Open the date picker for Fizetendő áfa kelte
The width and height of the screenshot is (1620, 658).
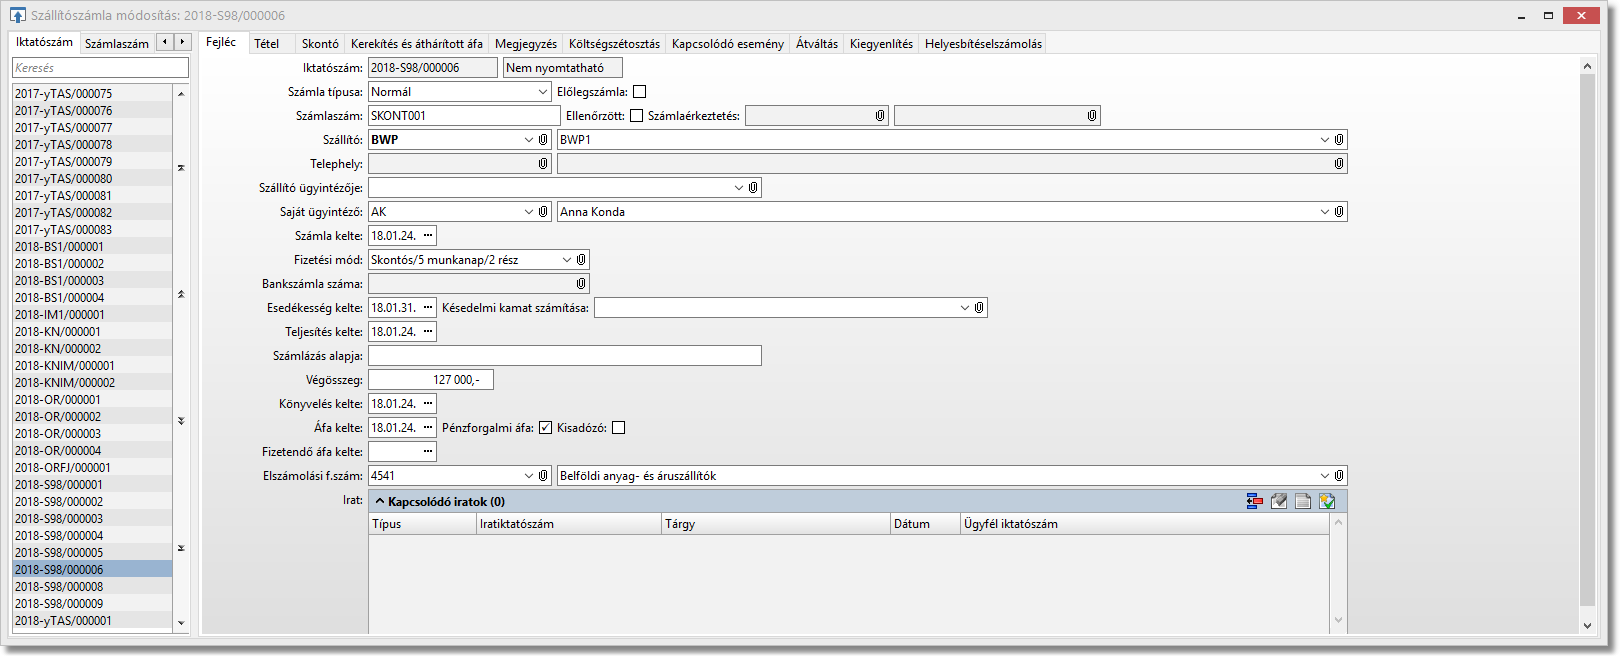coord(428,452)
